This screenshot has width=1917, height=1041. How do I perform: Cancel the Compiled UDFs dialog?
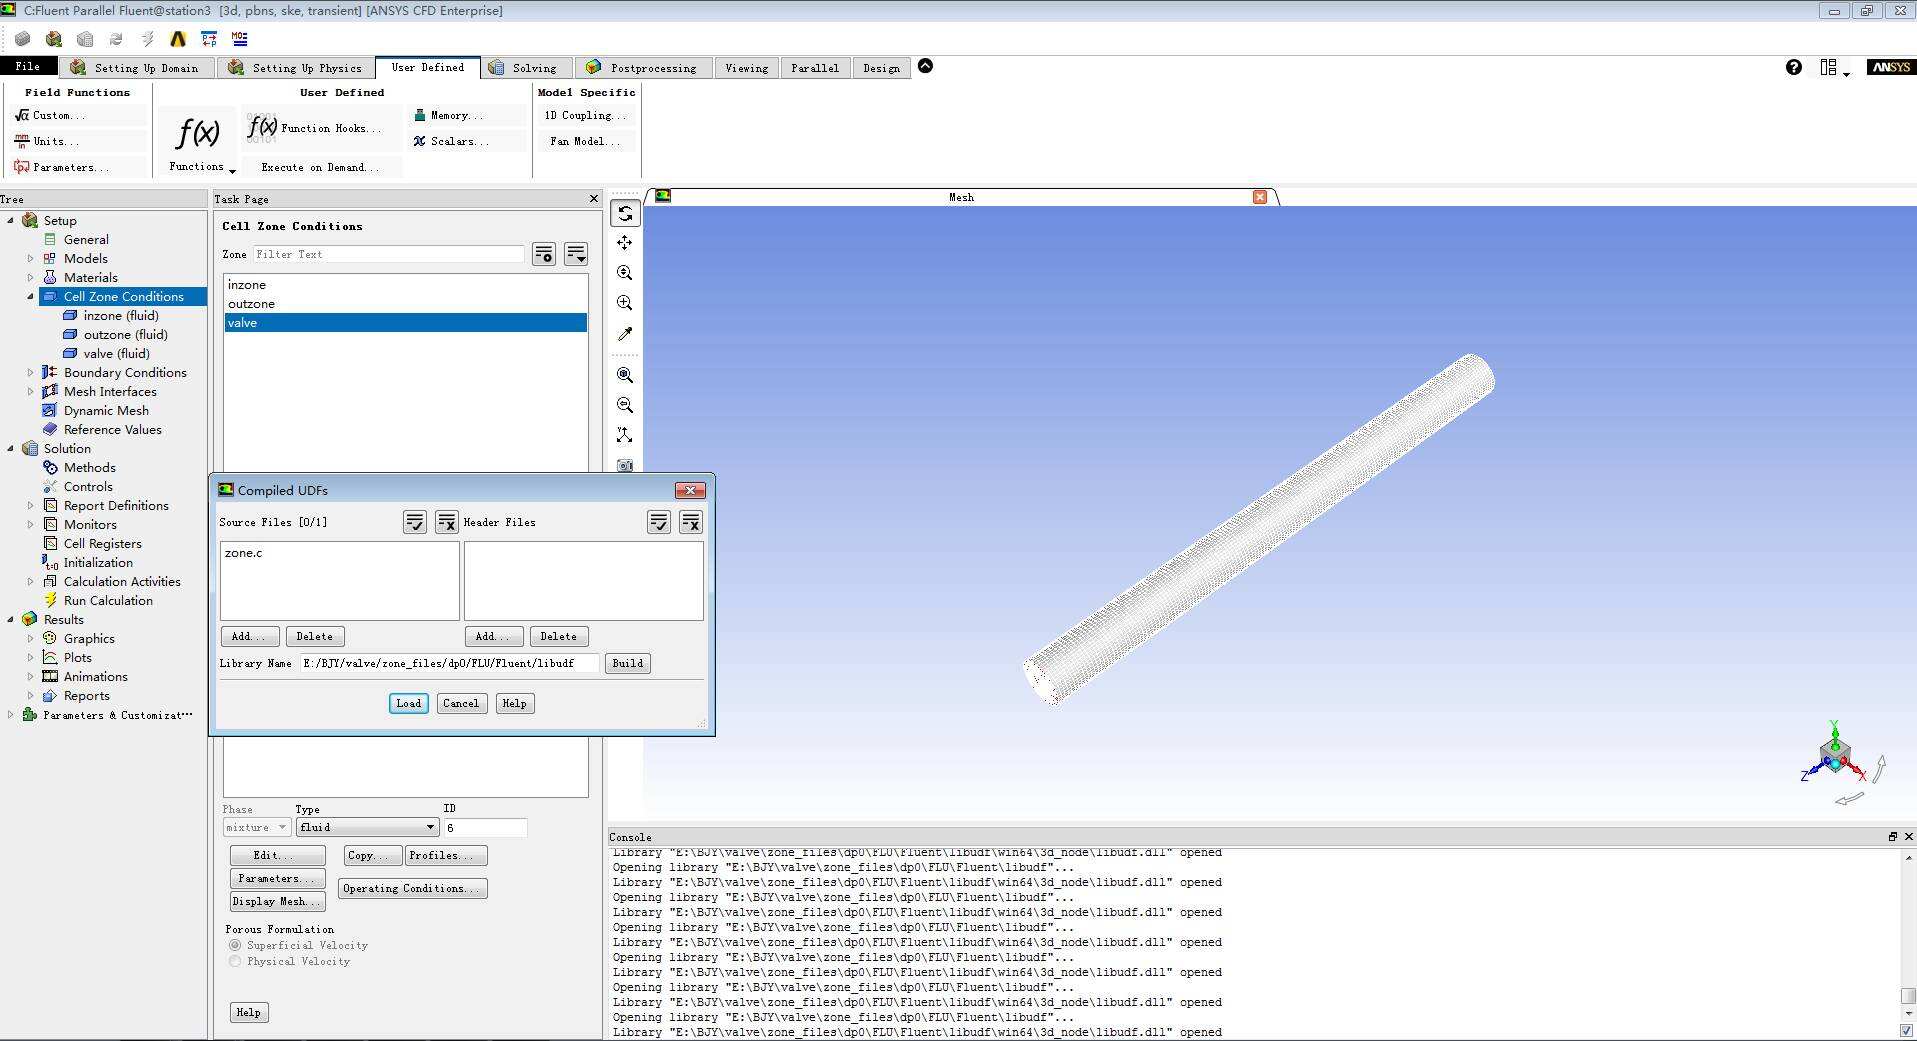461,703
